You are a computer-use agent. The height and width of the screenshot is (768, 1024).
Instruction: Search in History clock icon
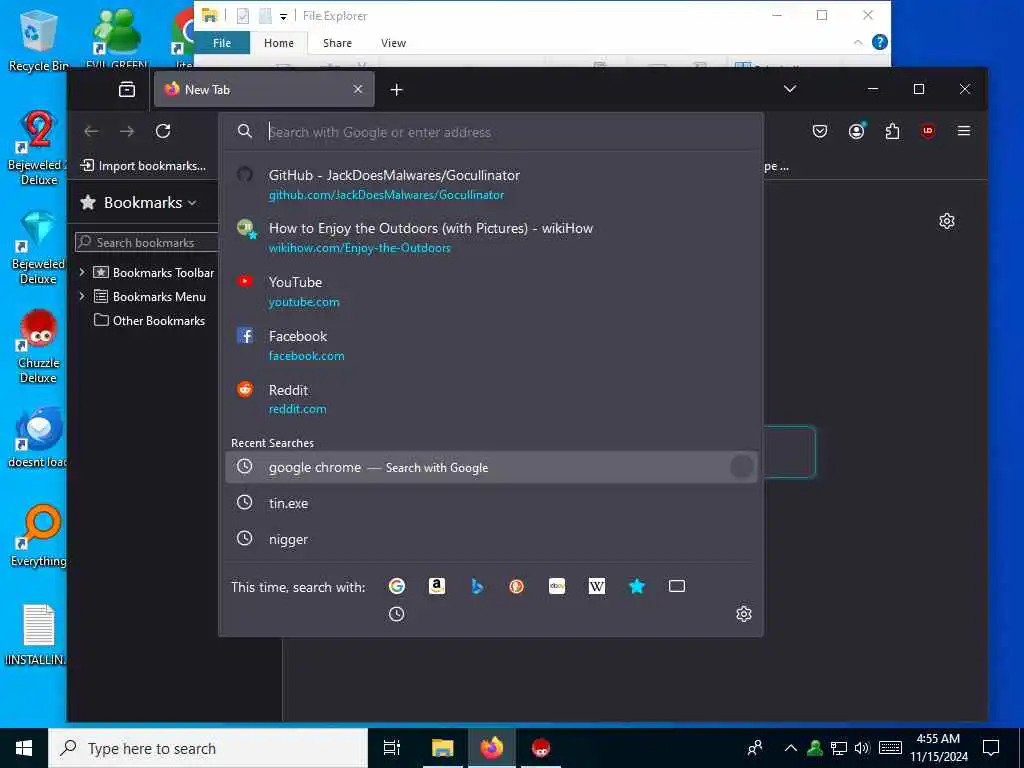(x=396, y=614)
